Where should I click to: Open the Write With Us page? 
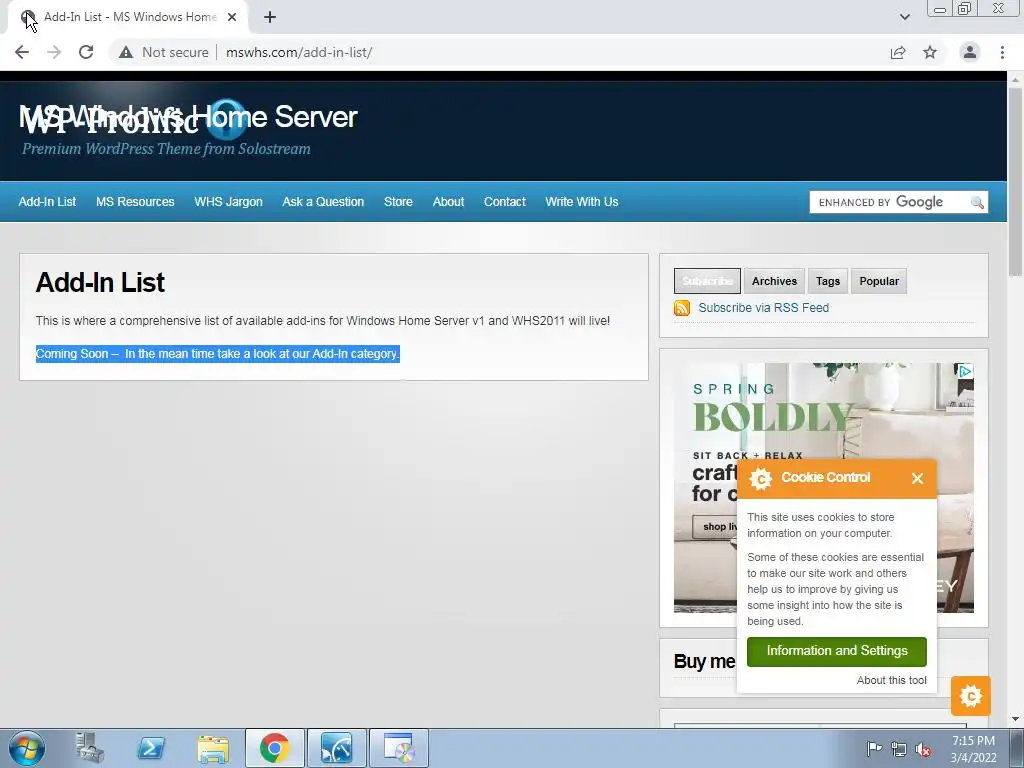pos(582,202)
